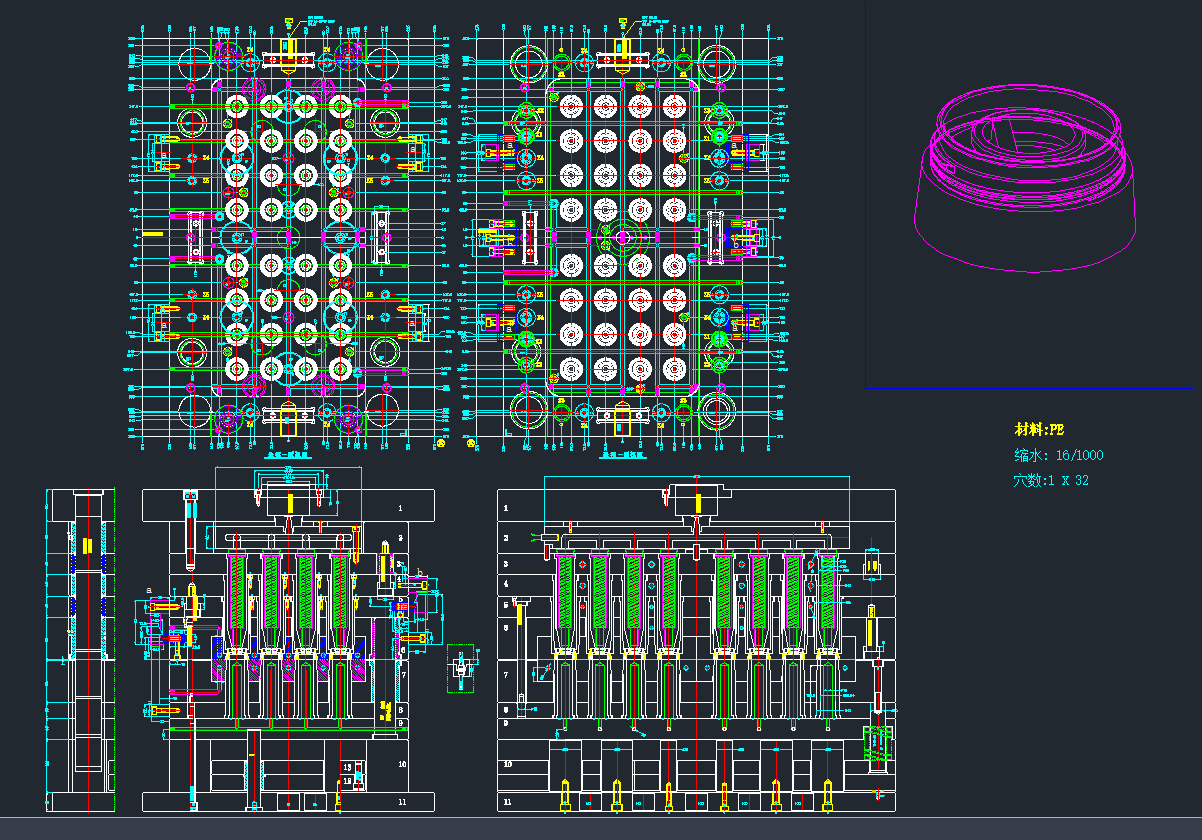The width and height of the screenshot is (1202, 840).
Task: Click the small green dashed detail box
Action: click(x=460, y=667)
